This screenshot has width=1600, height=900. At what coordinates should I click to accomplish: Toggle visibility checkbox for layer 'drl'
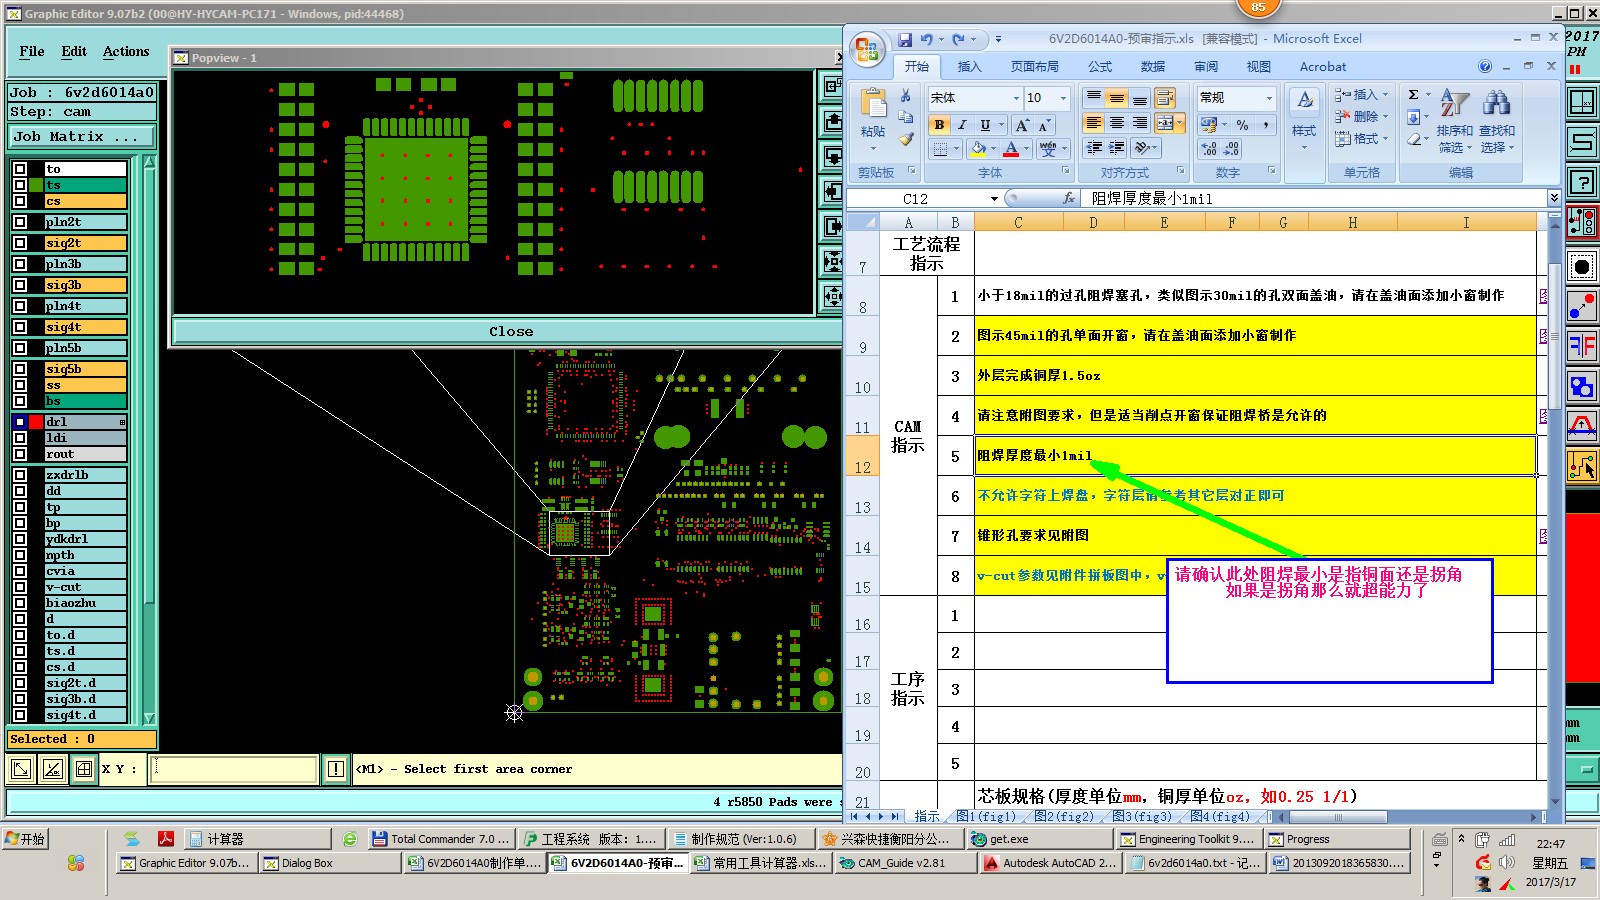[20, 422]
